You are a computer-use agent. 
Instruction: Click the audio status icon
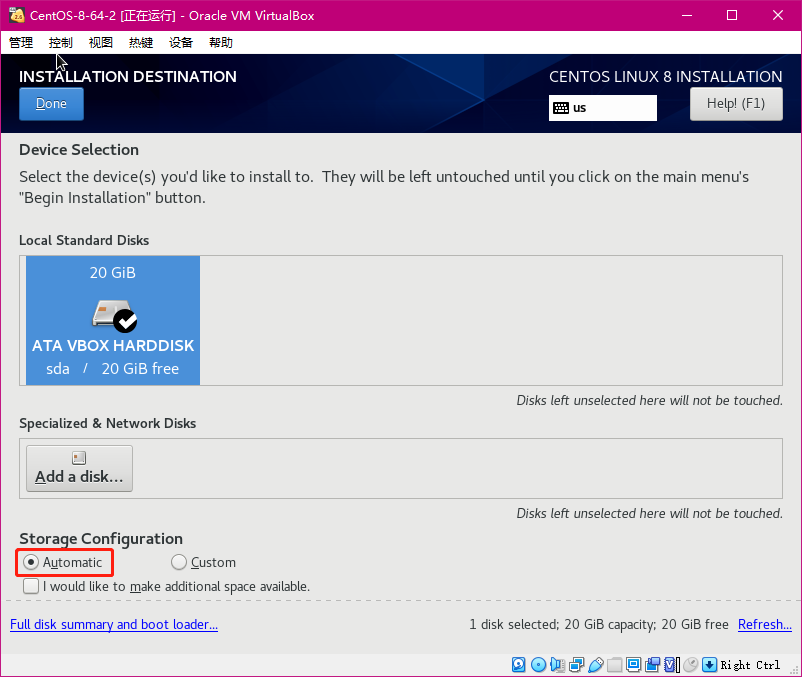pyautogui.click(x=557, y=665)
